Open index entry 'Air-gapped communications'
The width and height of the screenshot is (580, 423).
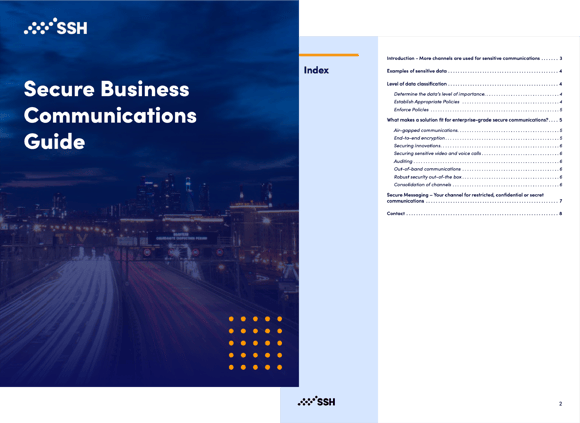click(x=478, y=131)
